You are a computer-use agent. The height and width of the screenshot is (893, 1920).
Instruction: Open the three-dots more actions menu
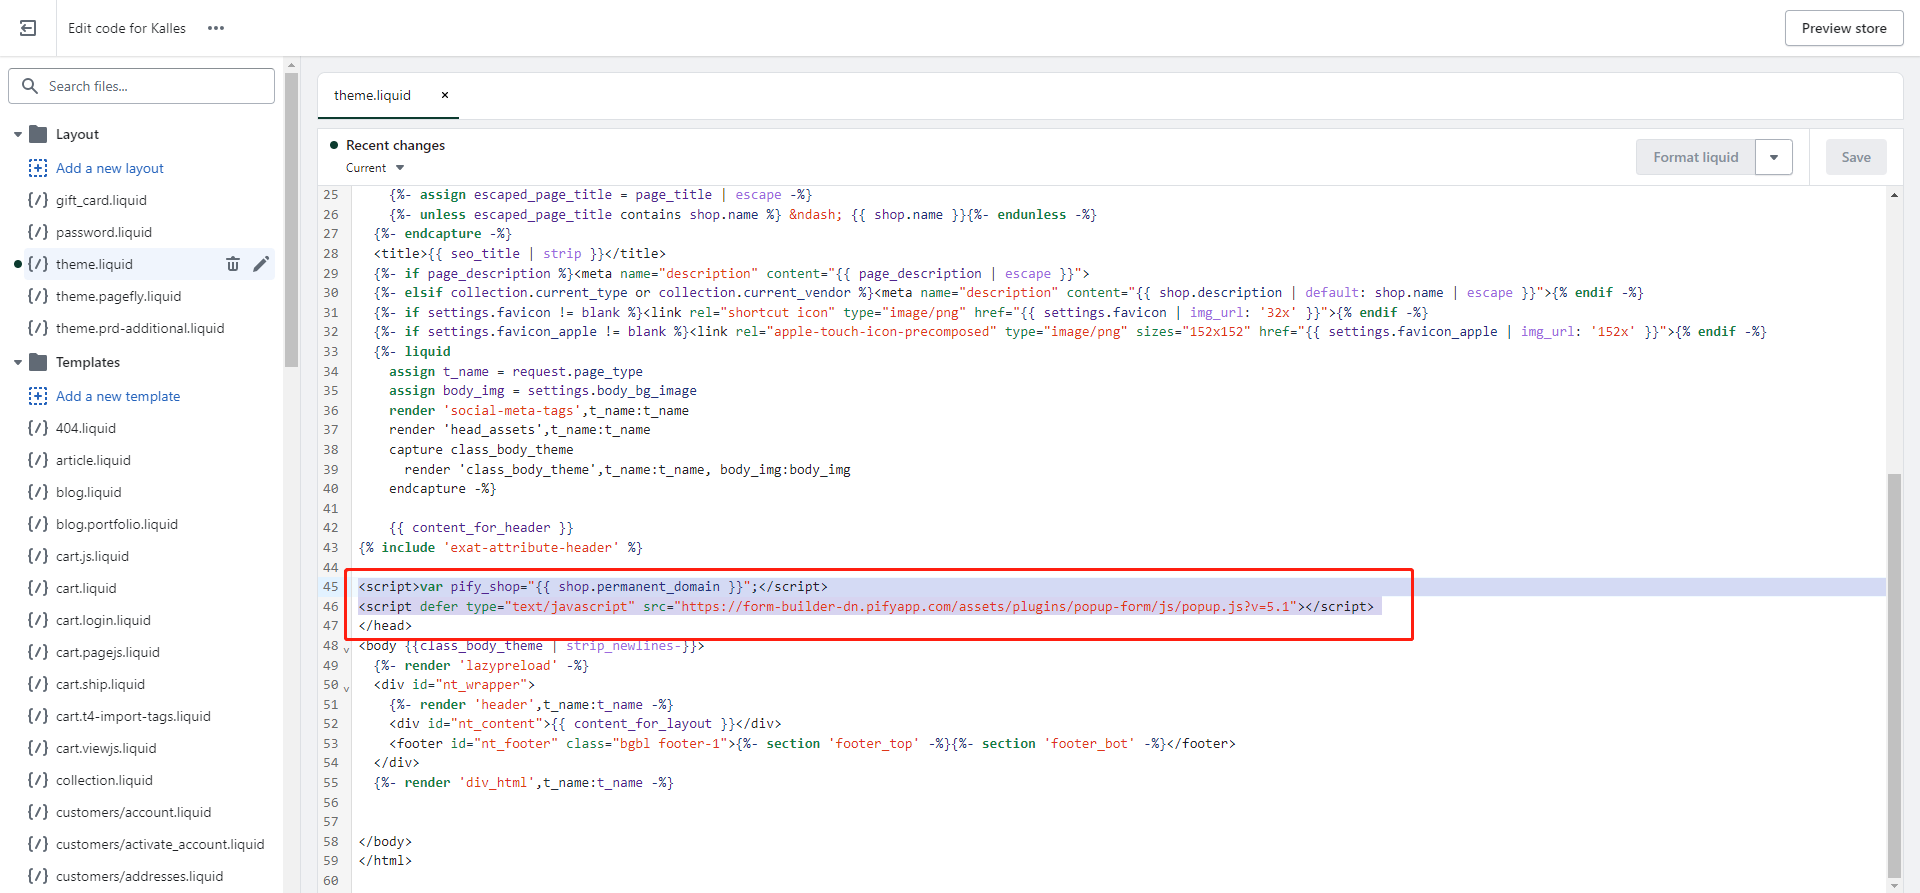coord(216,28)
